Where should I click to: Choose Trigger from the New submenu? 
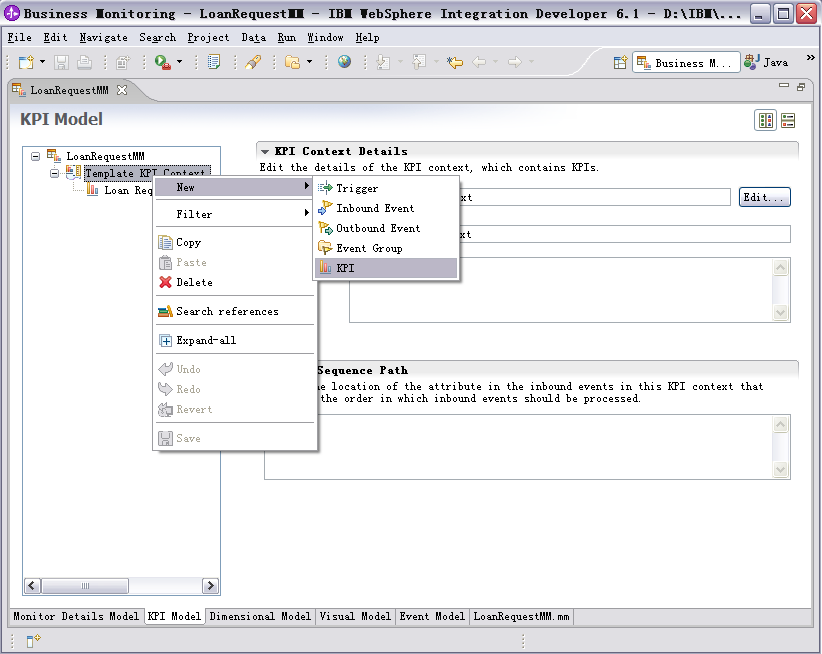click(386, 188)
